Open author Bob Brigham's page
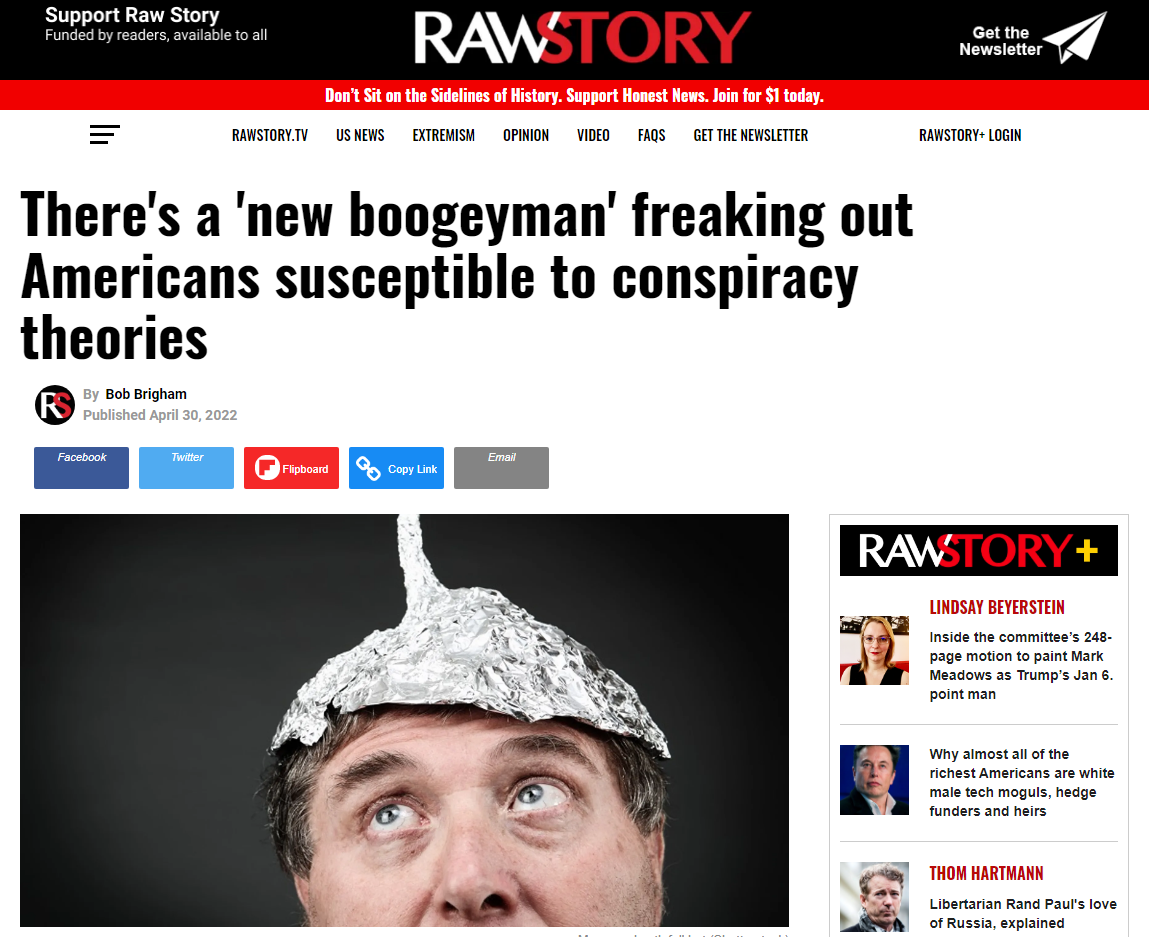Viewport: 1149px width, 937px height. pyautogui.click(x=146, y=394)
